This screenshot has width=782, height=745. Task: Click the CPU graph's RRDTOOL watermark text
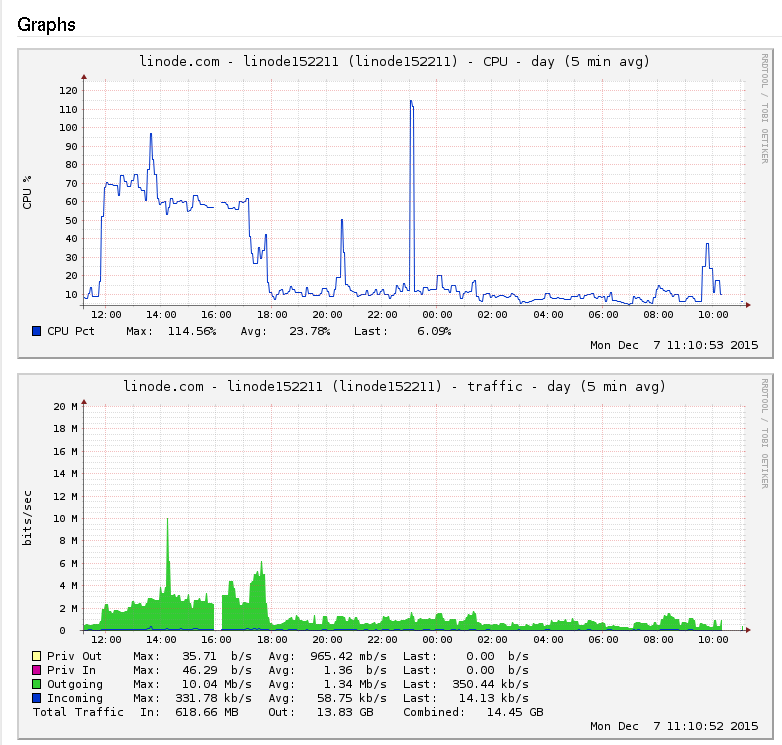point(765,110)
